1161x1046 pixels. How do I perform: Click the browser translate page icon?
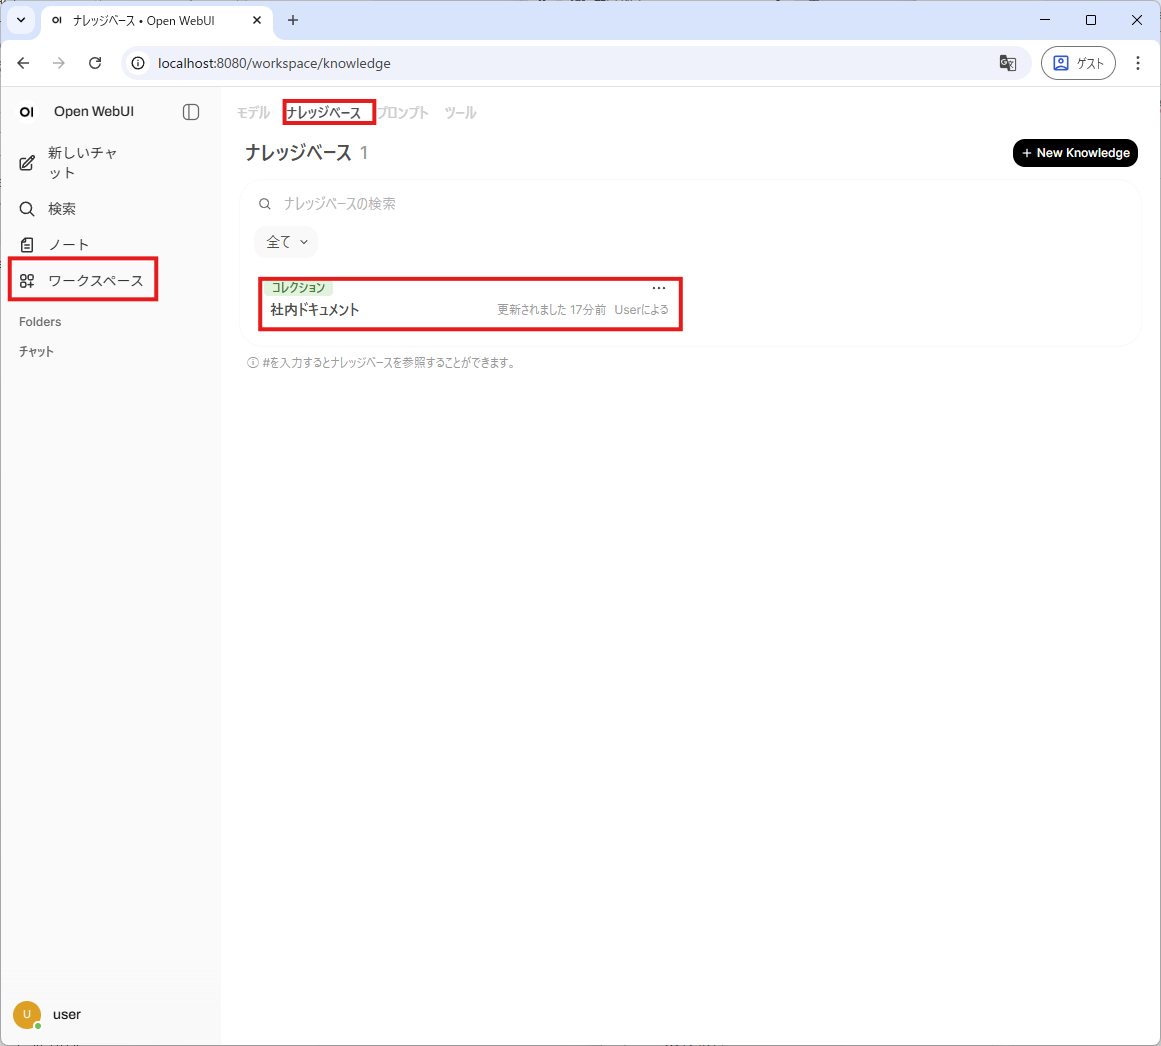tap(1007, 63)
